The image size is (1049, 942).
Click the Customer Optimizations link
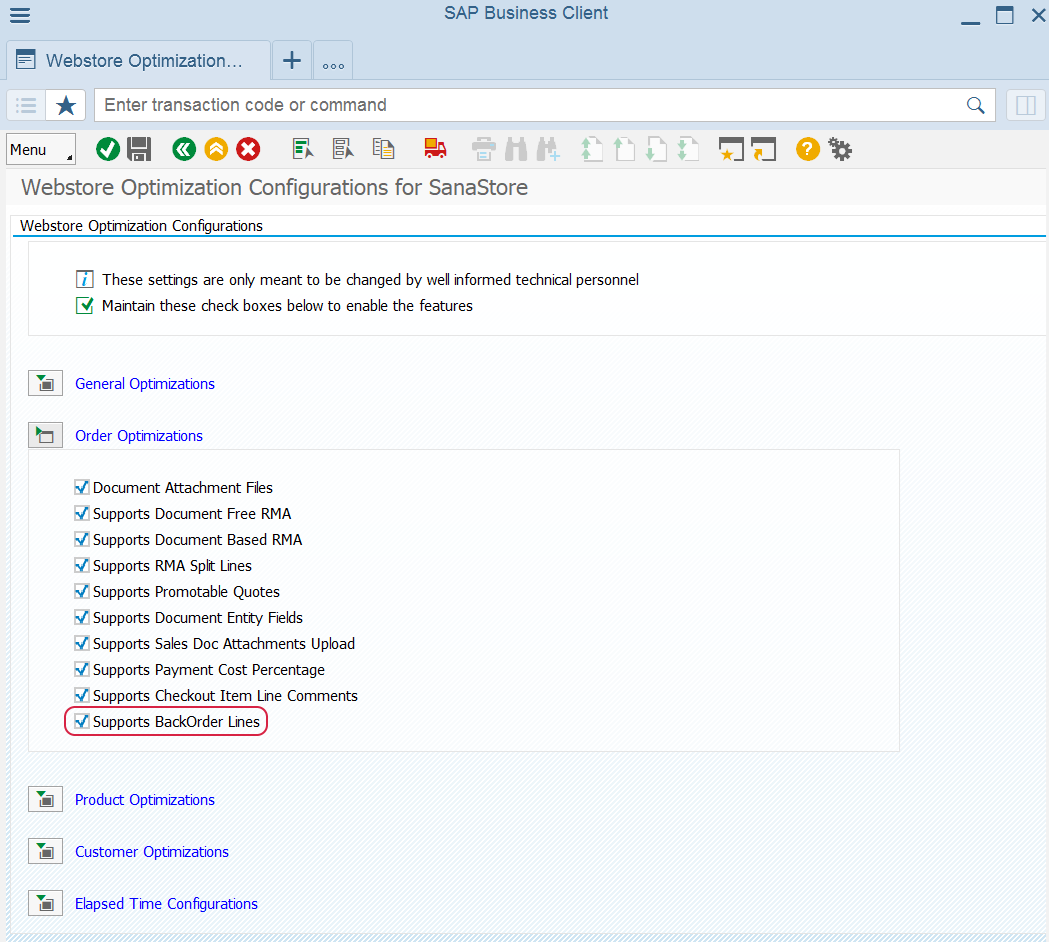152,852
